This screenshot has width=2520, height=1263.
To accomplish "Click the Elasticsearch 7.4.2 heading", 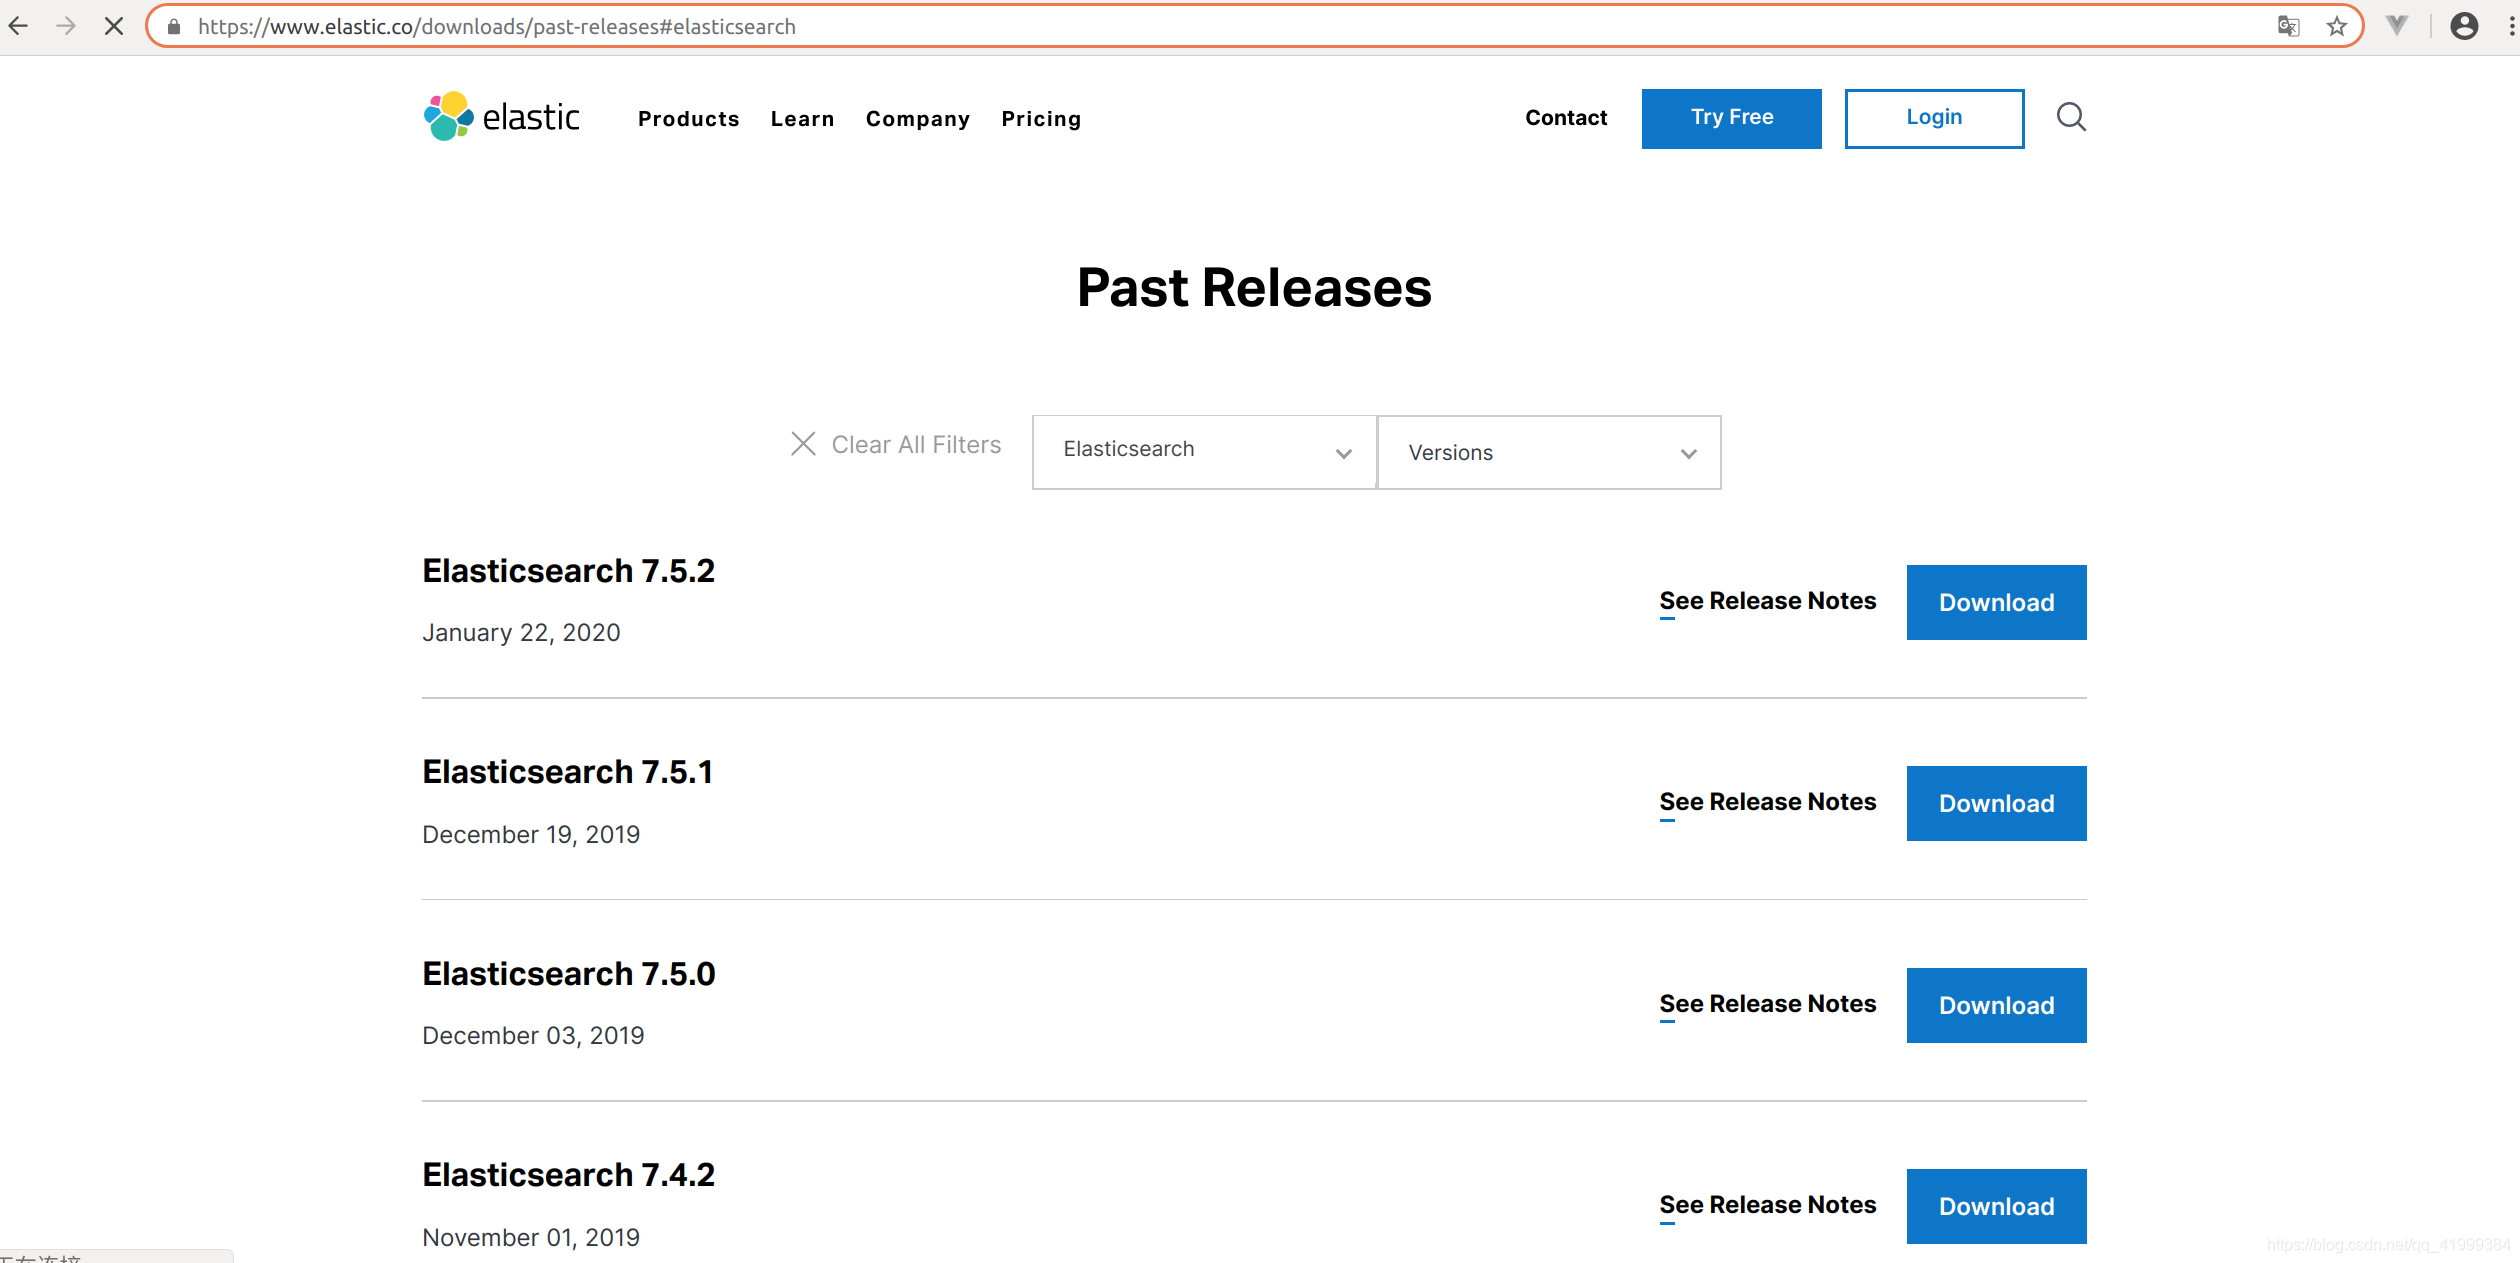I will tap(568, 1175).
